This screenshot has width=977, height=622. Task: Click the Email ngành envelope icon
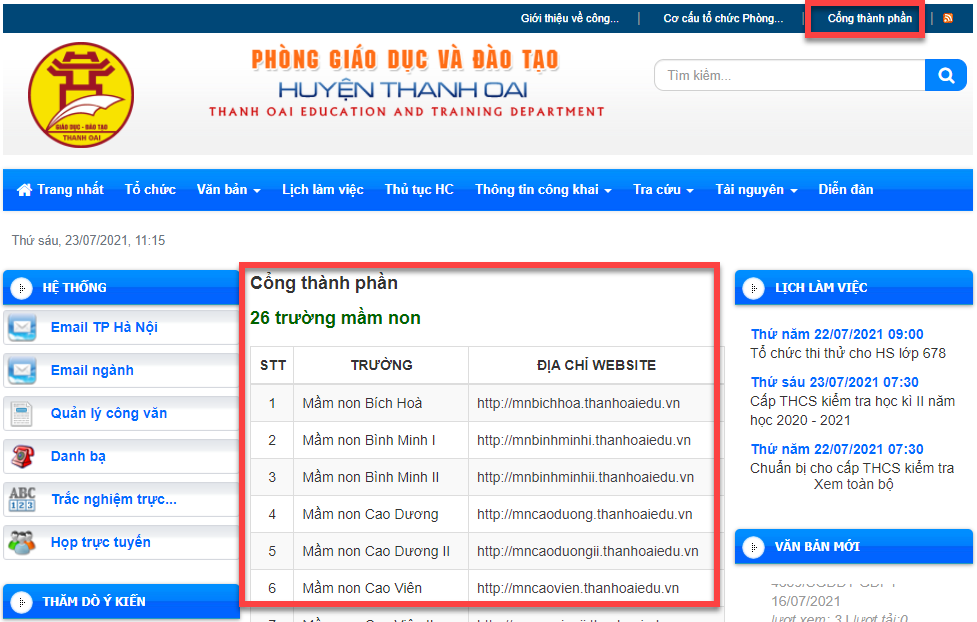click(22, 370)
